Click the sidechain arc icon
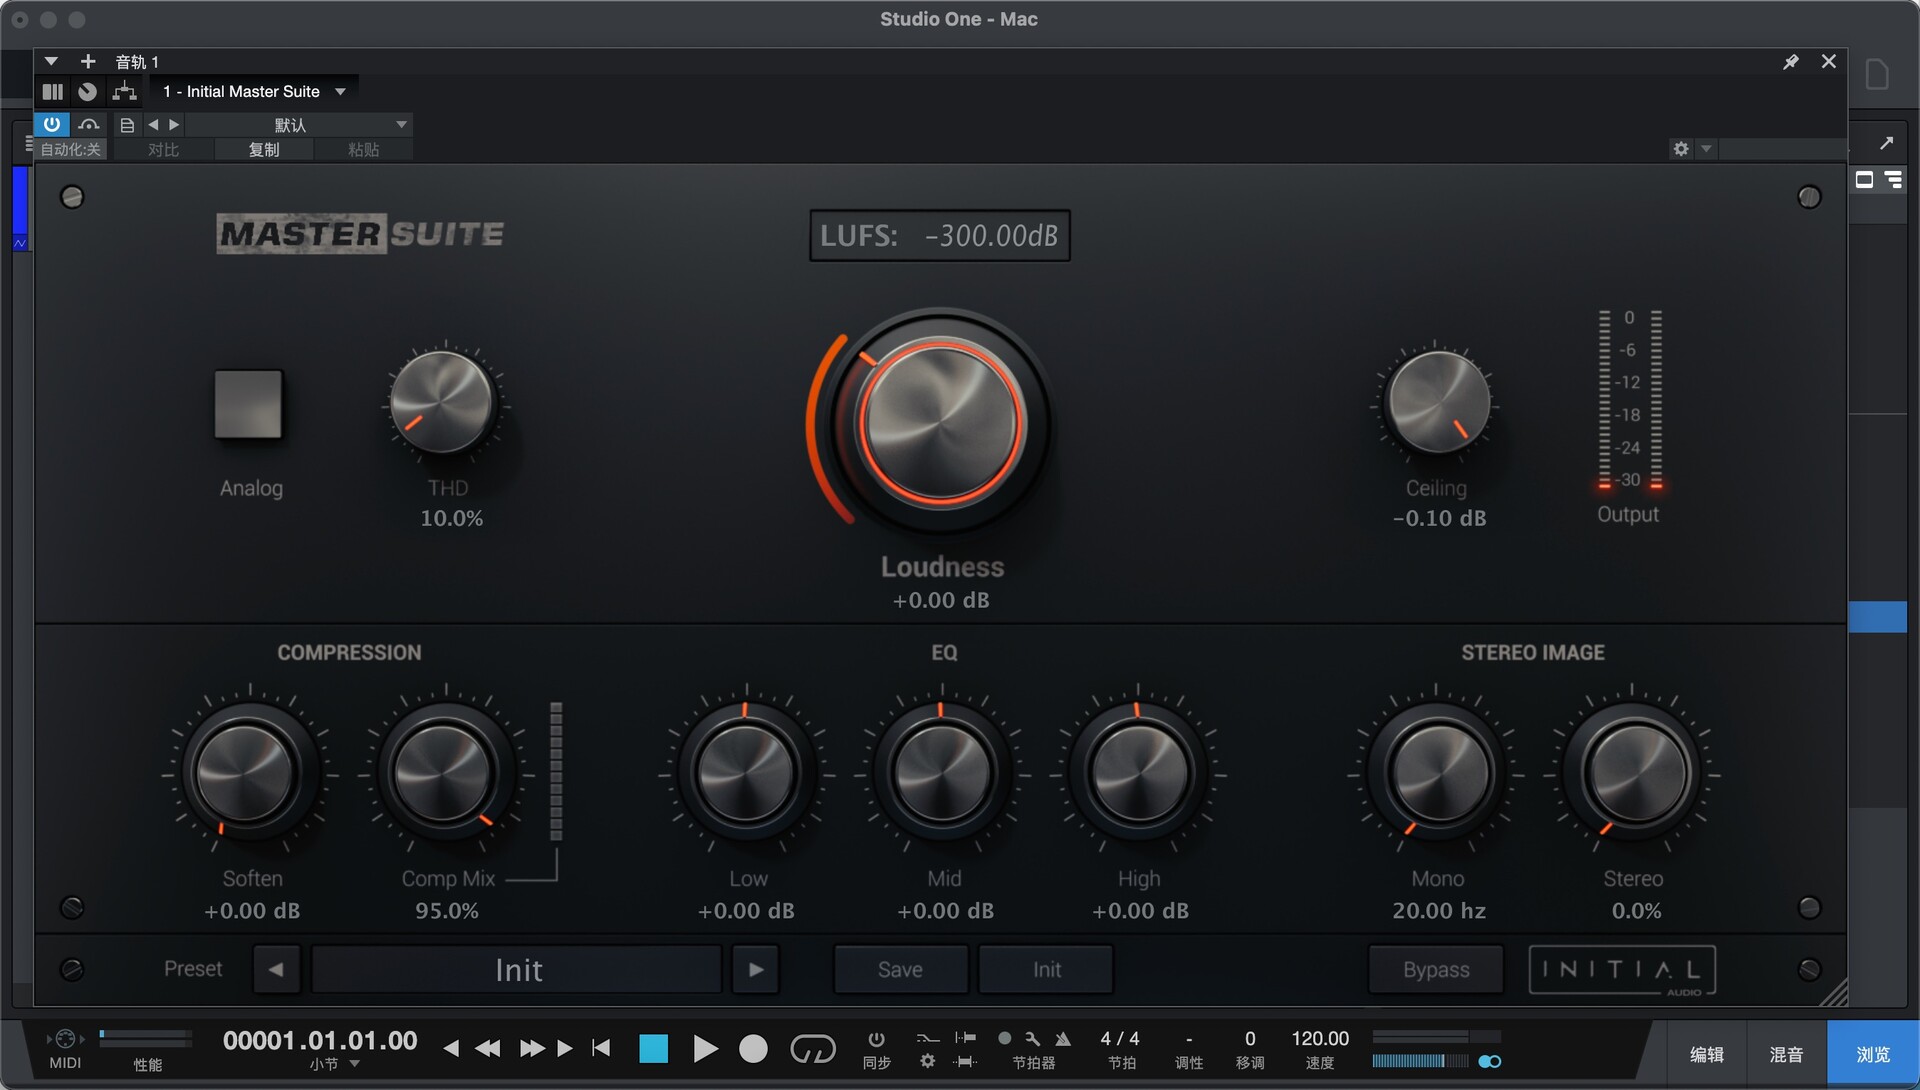The width and height of the screenshot is (1920, 1090). (89, 124)
